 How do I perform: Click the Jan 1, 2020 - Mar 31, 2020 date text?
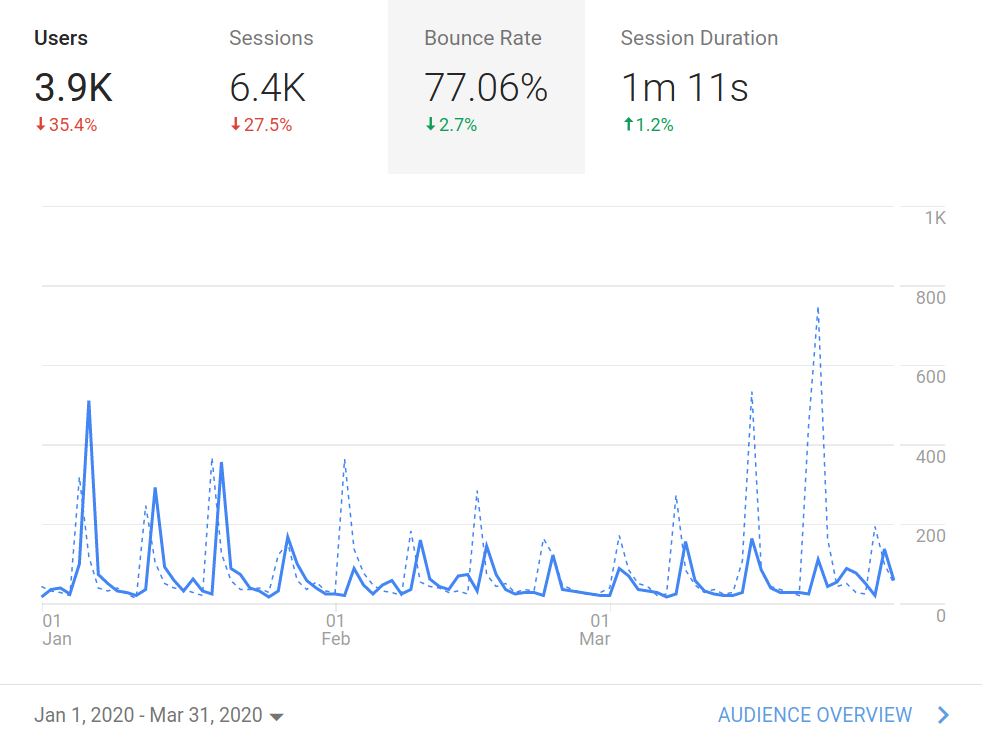[x=148, y=715]
